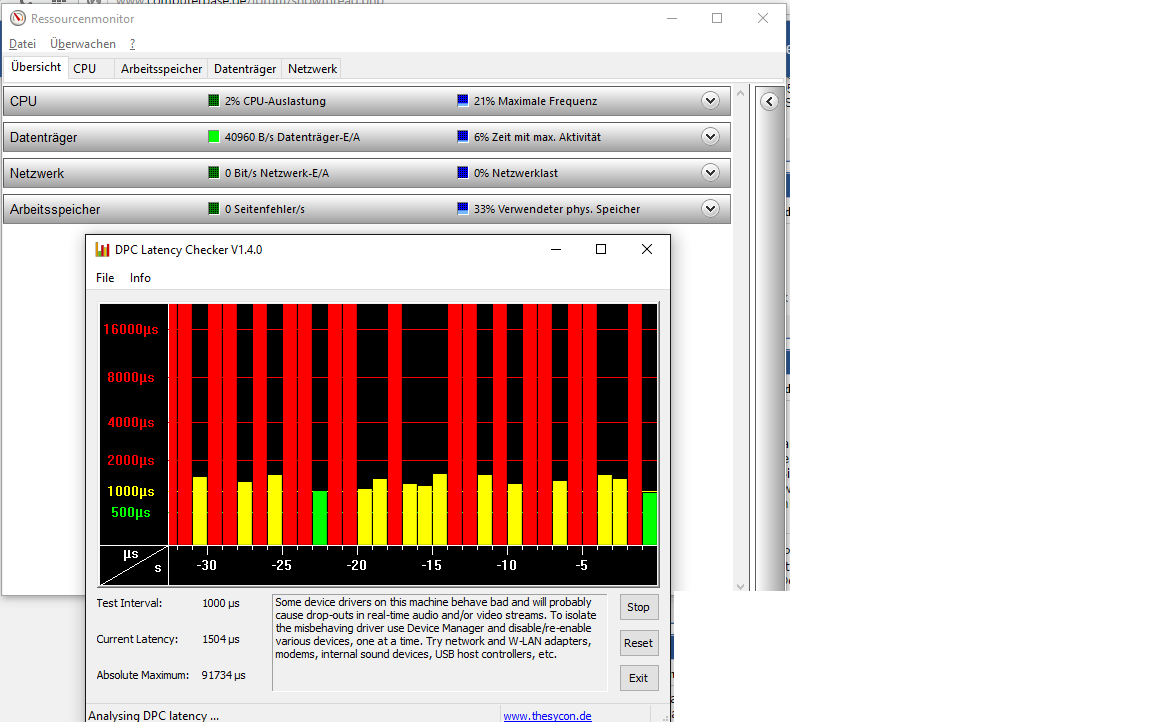The width and height of the screenshot is (1152, 722).
Task: Expand the Netzwerk section chevron
Action: pos(710,173)
